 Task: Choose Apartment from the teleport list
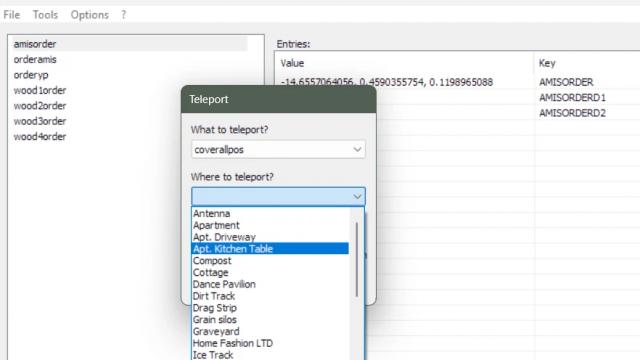click(x=270, y=225)
